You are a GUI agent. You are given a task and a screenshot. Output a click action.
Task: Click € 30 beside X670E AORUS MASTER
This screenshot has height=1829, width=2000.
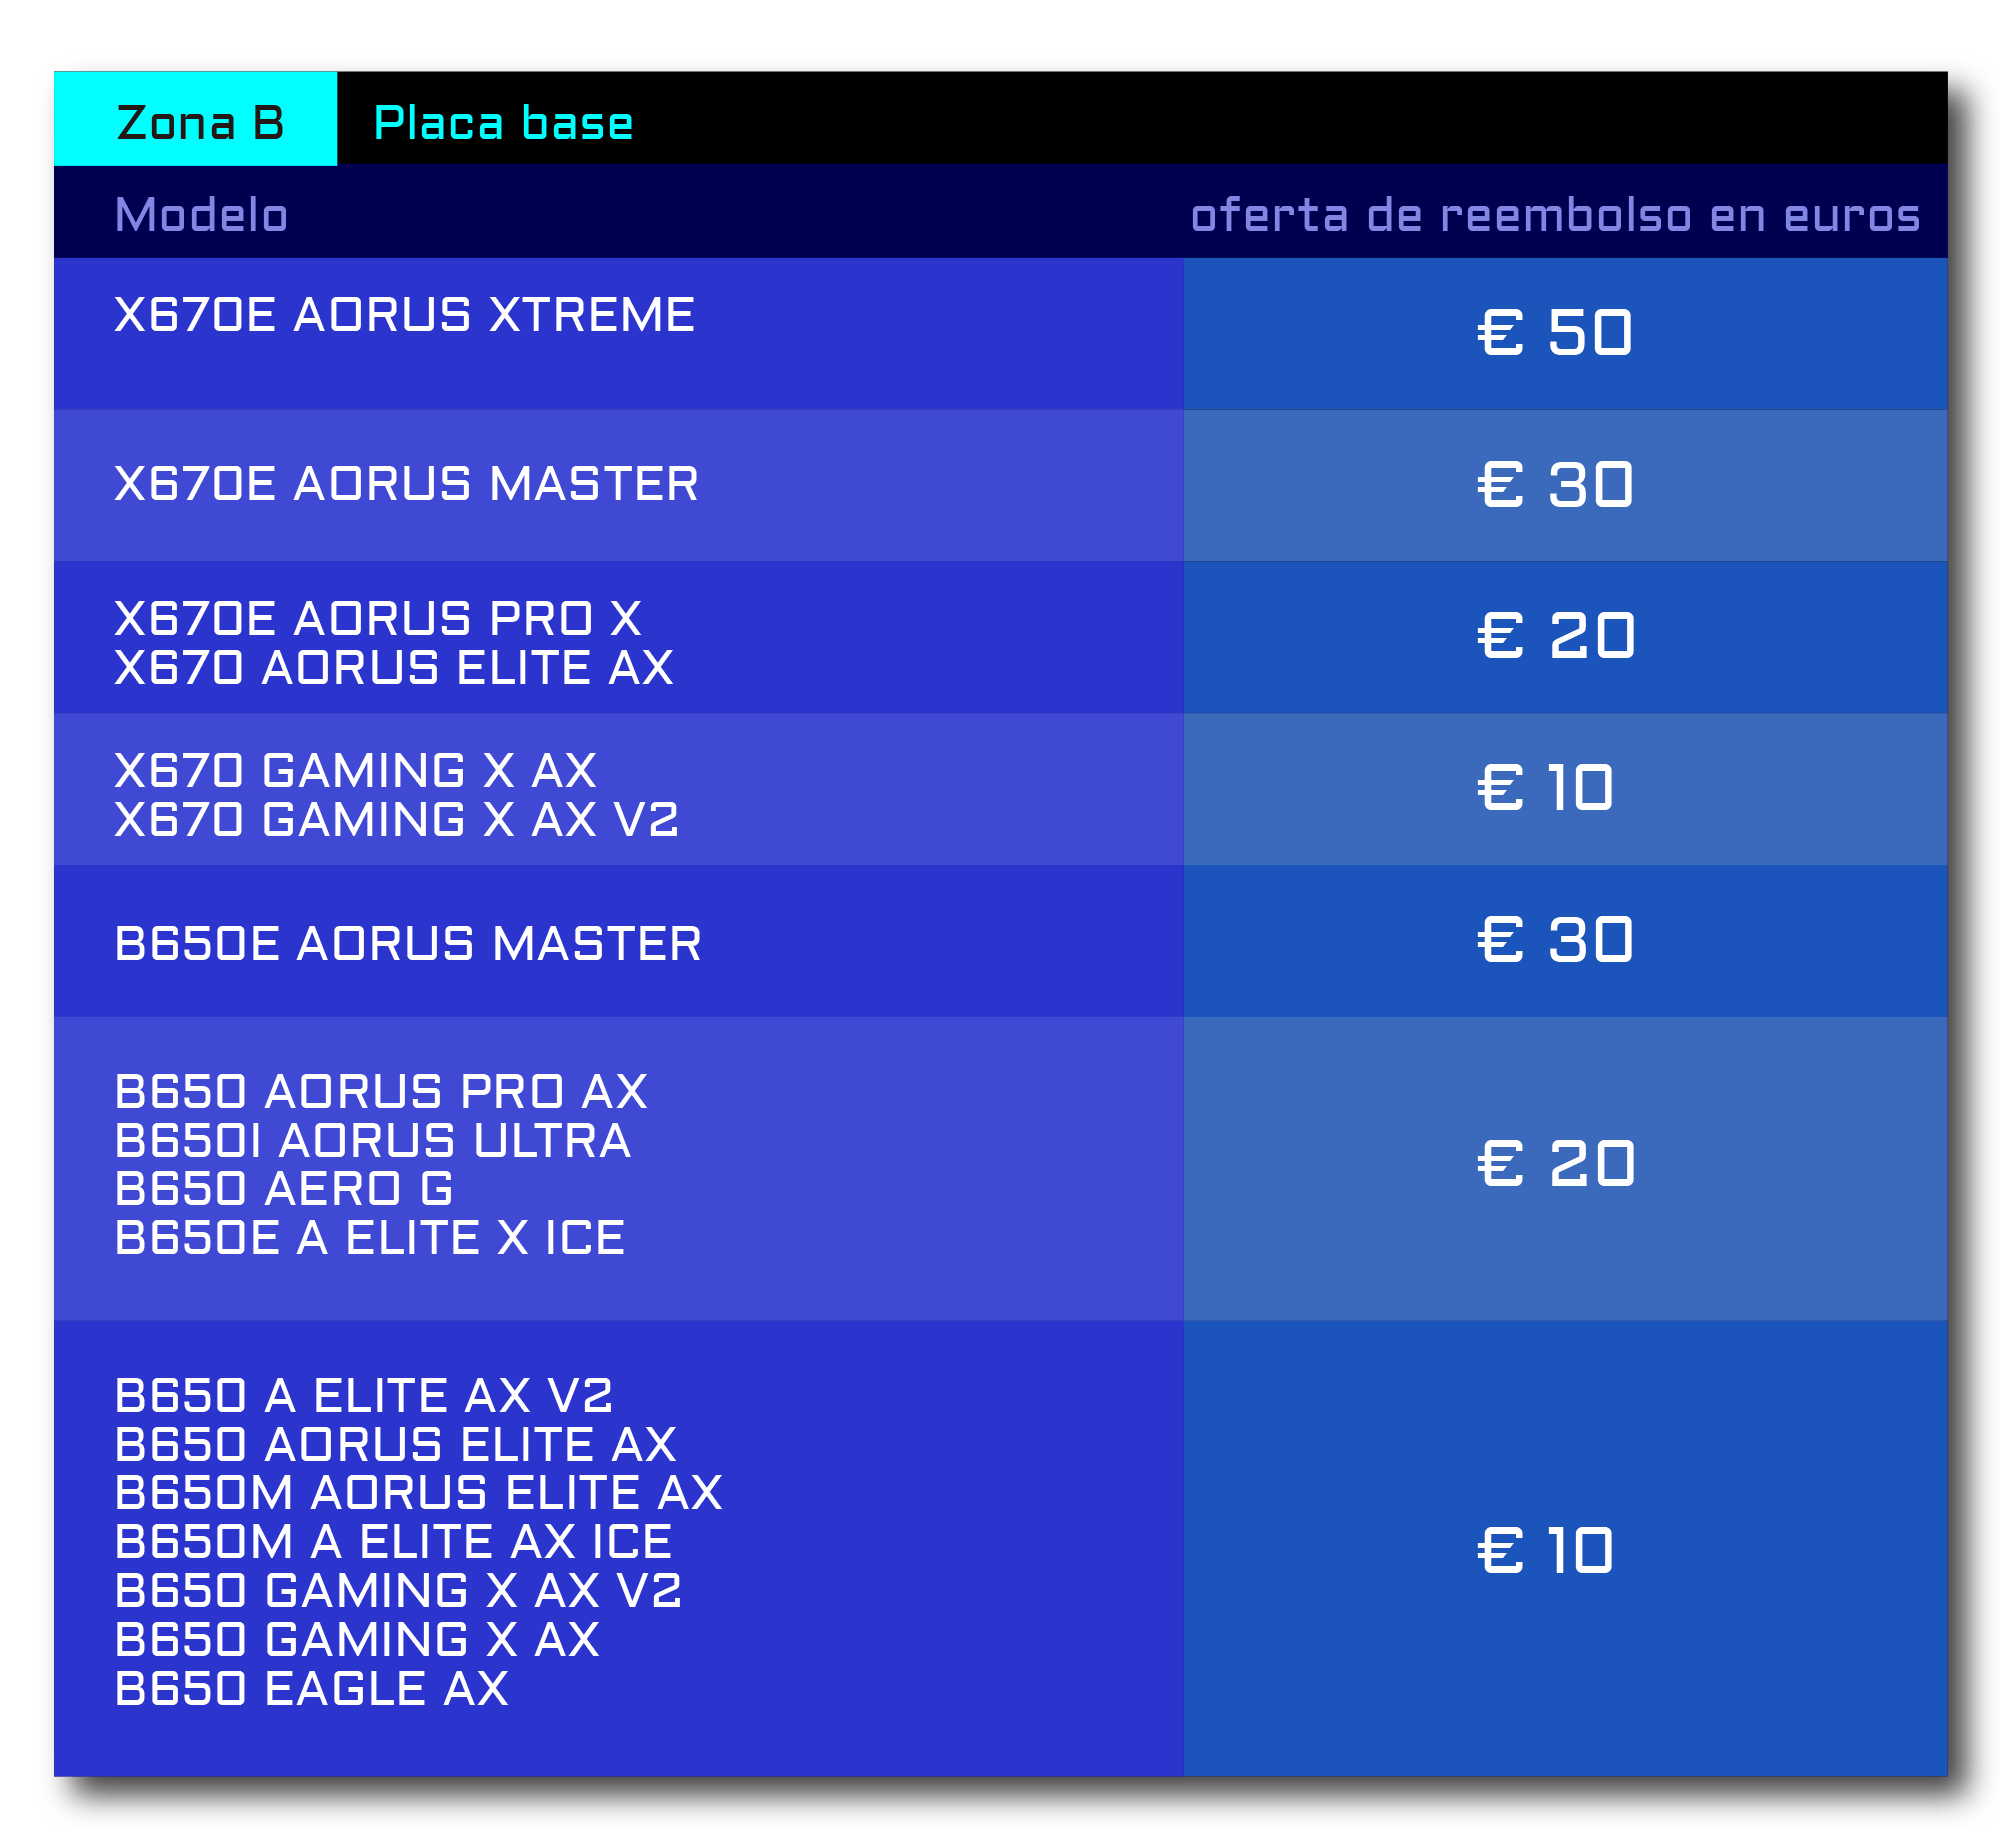point(1555,485)
